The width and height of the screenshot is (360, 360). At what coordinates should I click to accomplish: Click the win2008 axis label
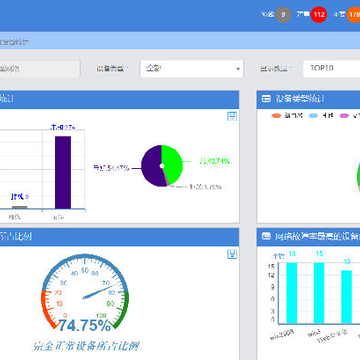(x=282, y=335)
